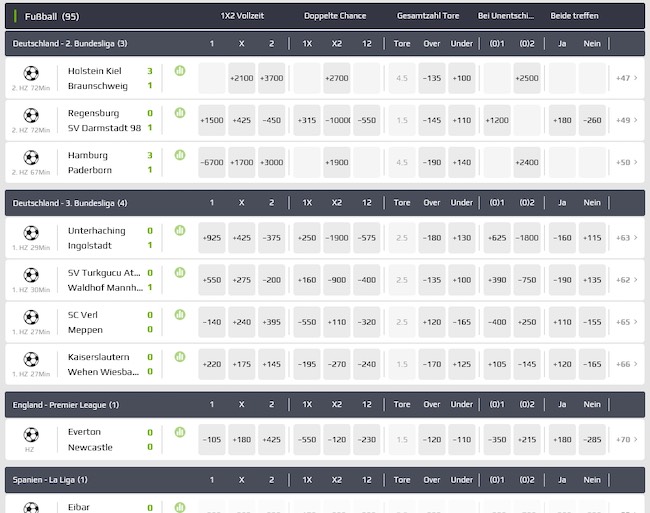Expand +47 more markets for Holstein Kiel
Viewport: 650px width, 513px height.
point(626,78)
